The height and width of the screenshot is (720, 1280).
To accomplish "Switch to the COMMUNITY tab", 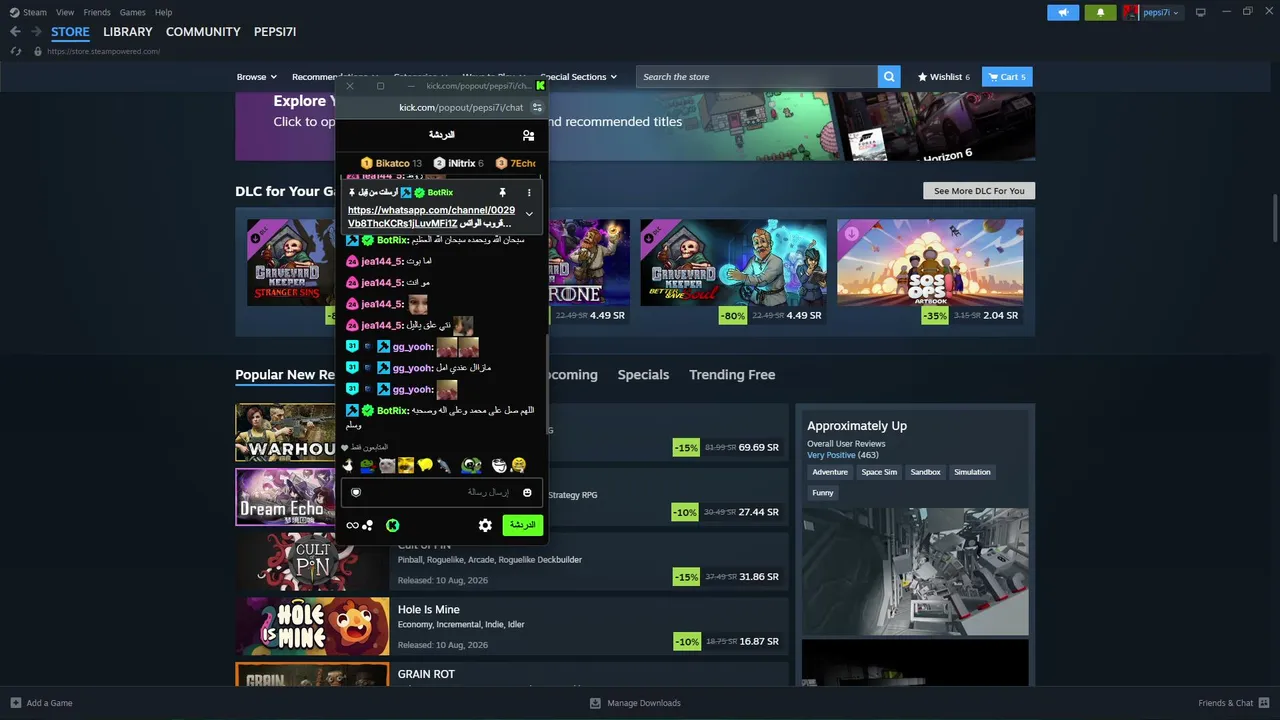I will tap(203, 32).
